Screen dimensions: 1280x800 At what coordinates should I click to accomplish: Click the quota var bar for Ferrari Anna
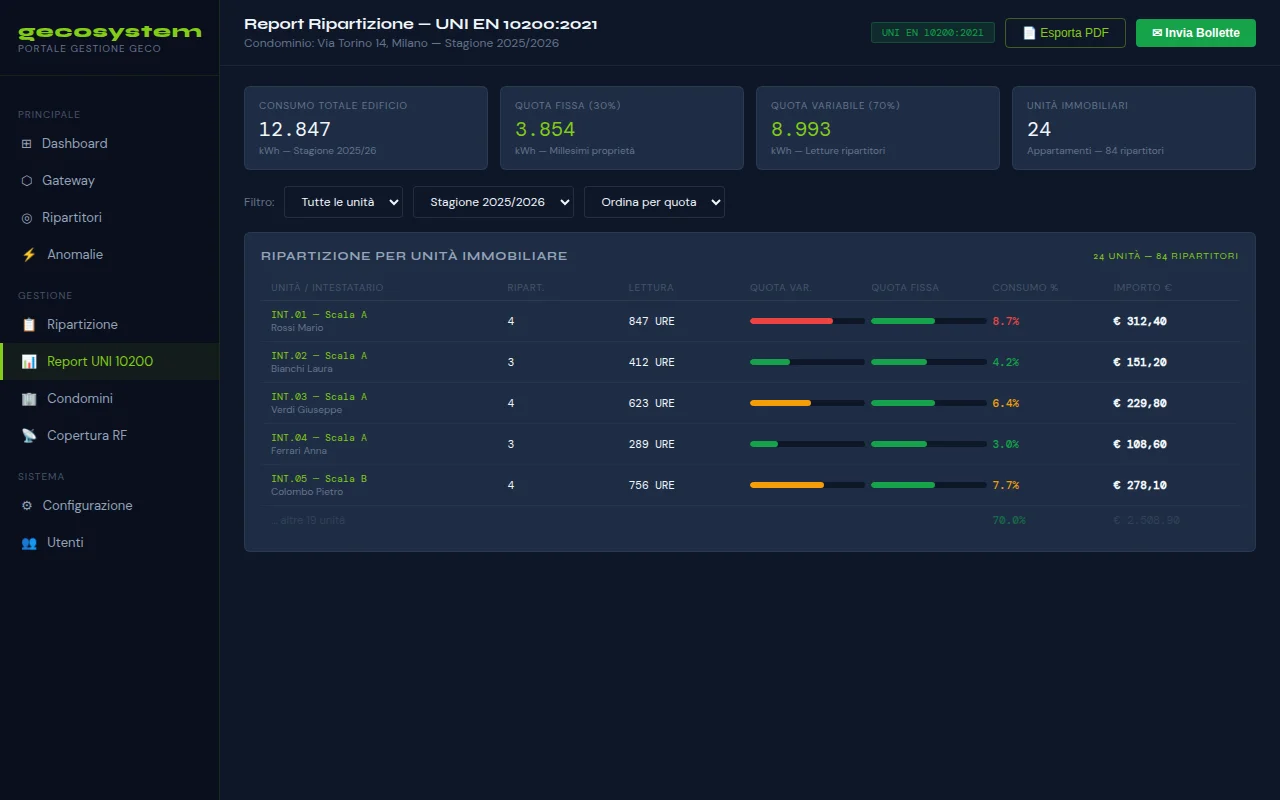(807, 444)
